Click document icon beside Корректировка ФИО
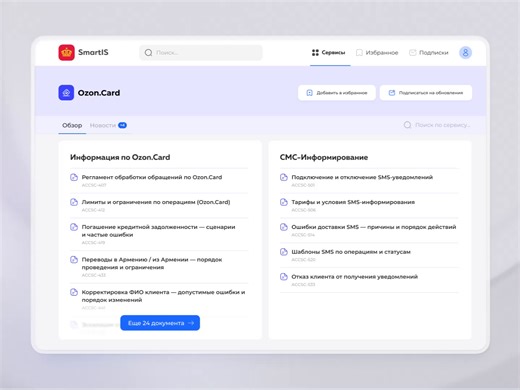Viewport: 520px width, 390px height. (74, 292)
